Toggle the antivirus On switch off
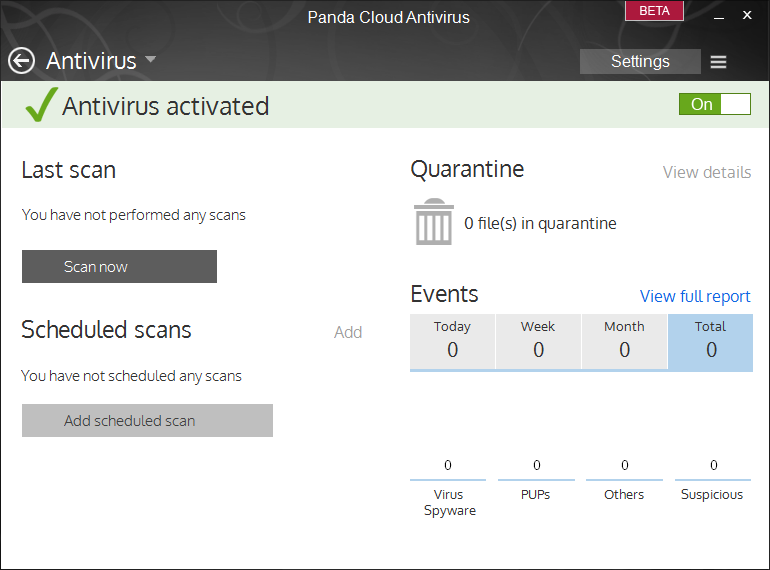 click(715, 104)
